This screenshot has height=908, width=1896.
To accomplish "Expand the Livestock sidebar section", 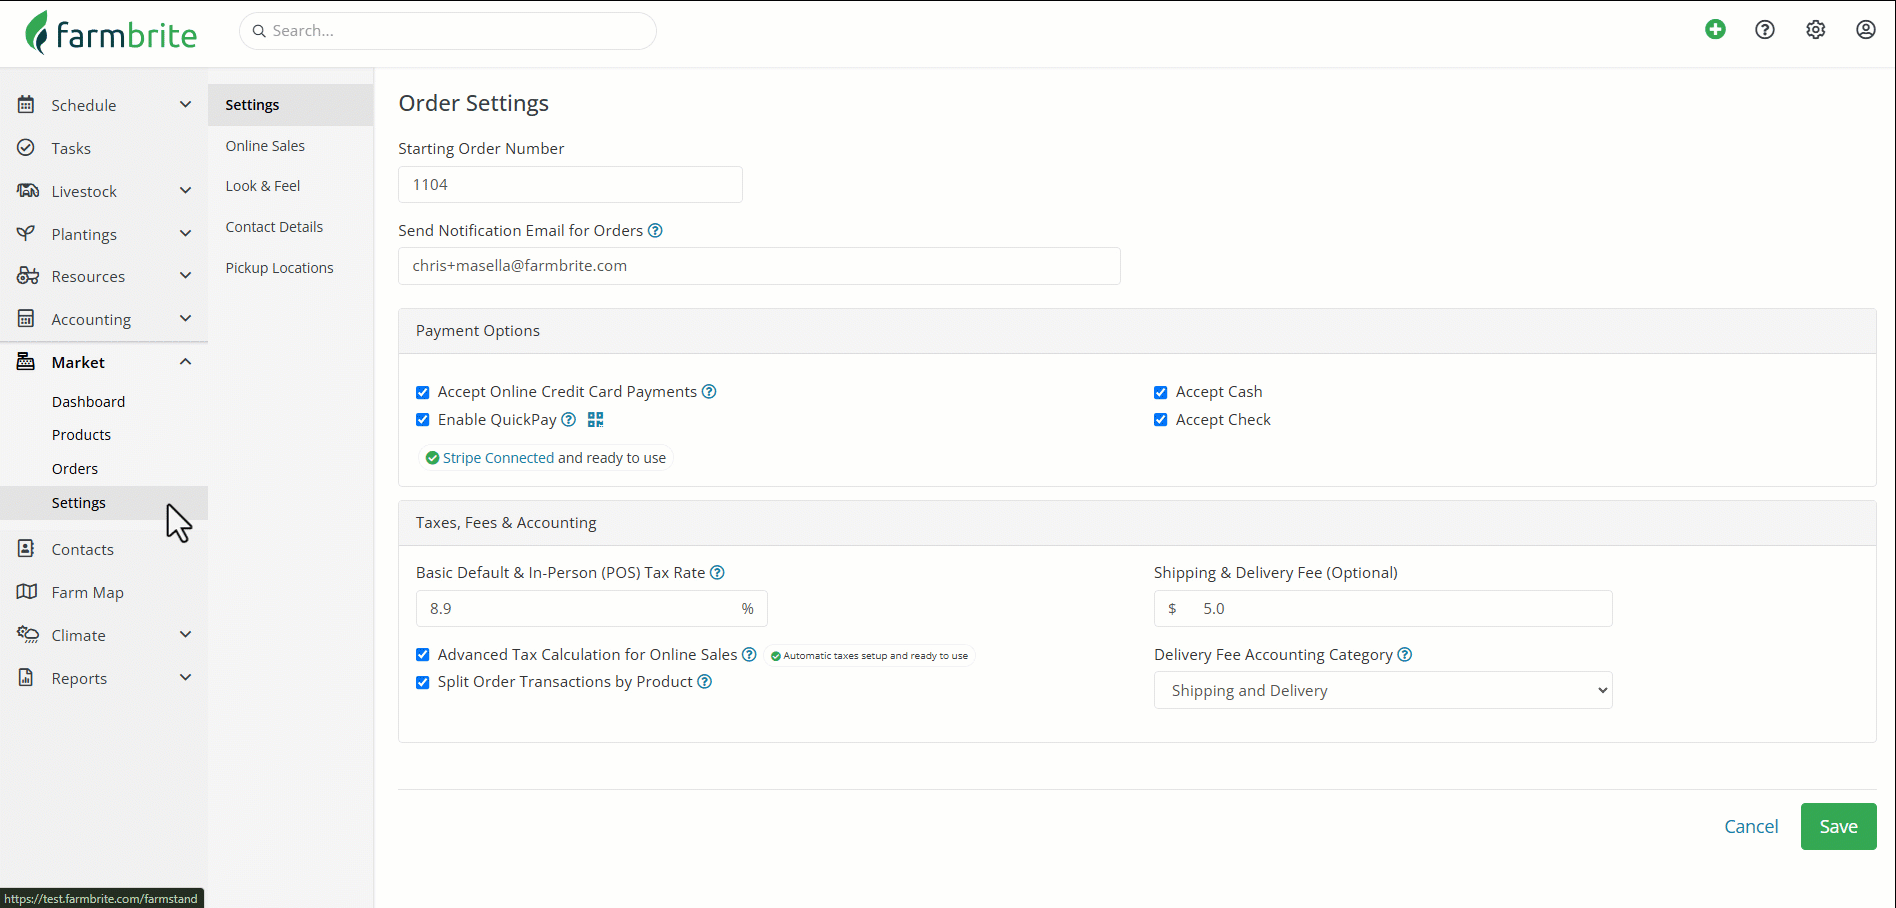I will point(185,191).
